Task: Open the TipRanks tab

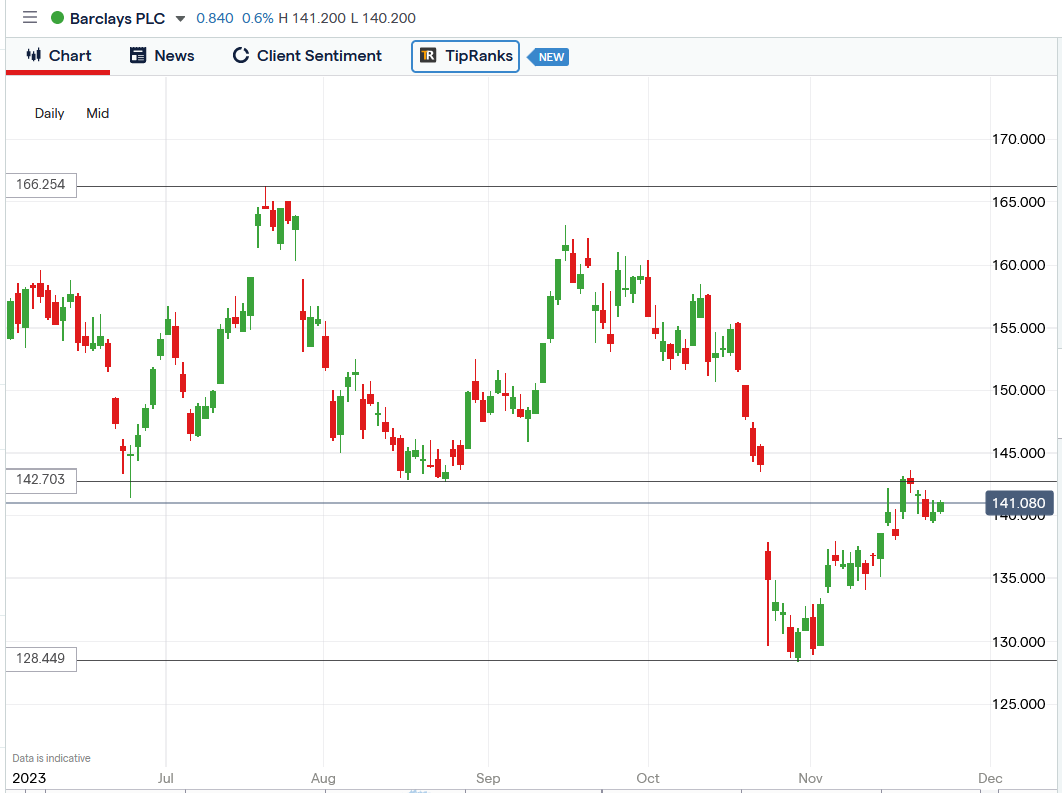Action: click(x=465, y=56)
